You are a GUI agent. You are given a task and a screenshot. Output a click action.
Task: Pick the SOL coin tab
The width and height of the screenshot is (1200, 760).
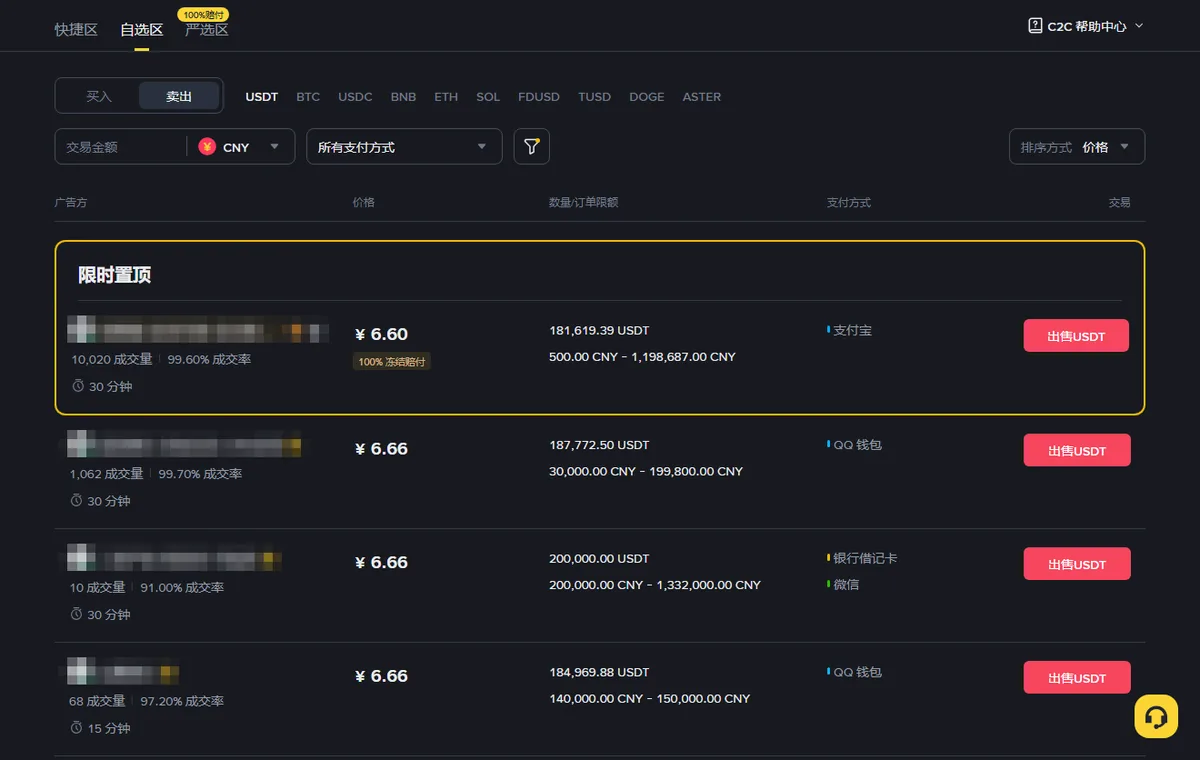[488, 97]
